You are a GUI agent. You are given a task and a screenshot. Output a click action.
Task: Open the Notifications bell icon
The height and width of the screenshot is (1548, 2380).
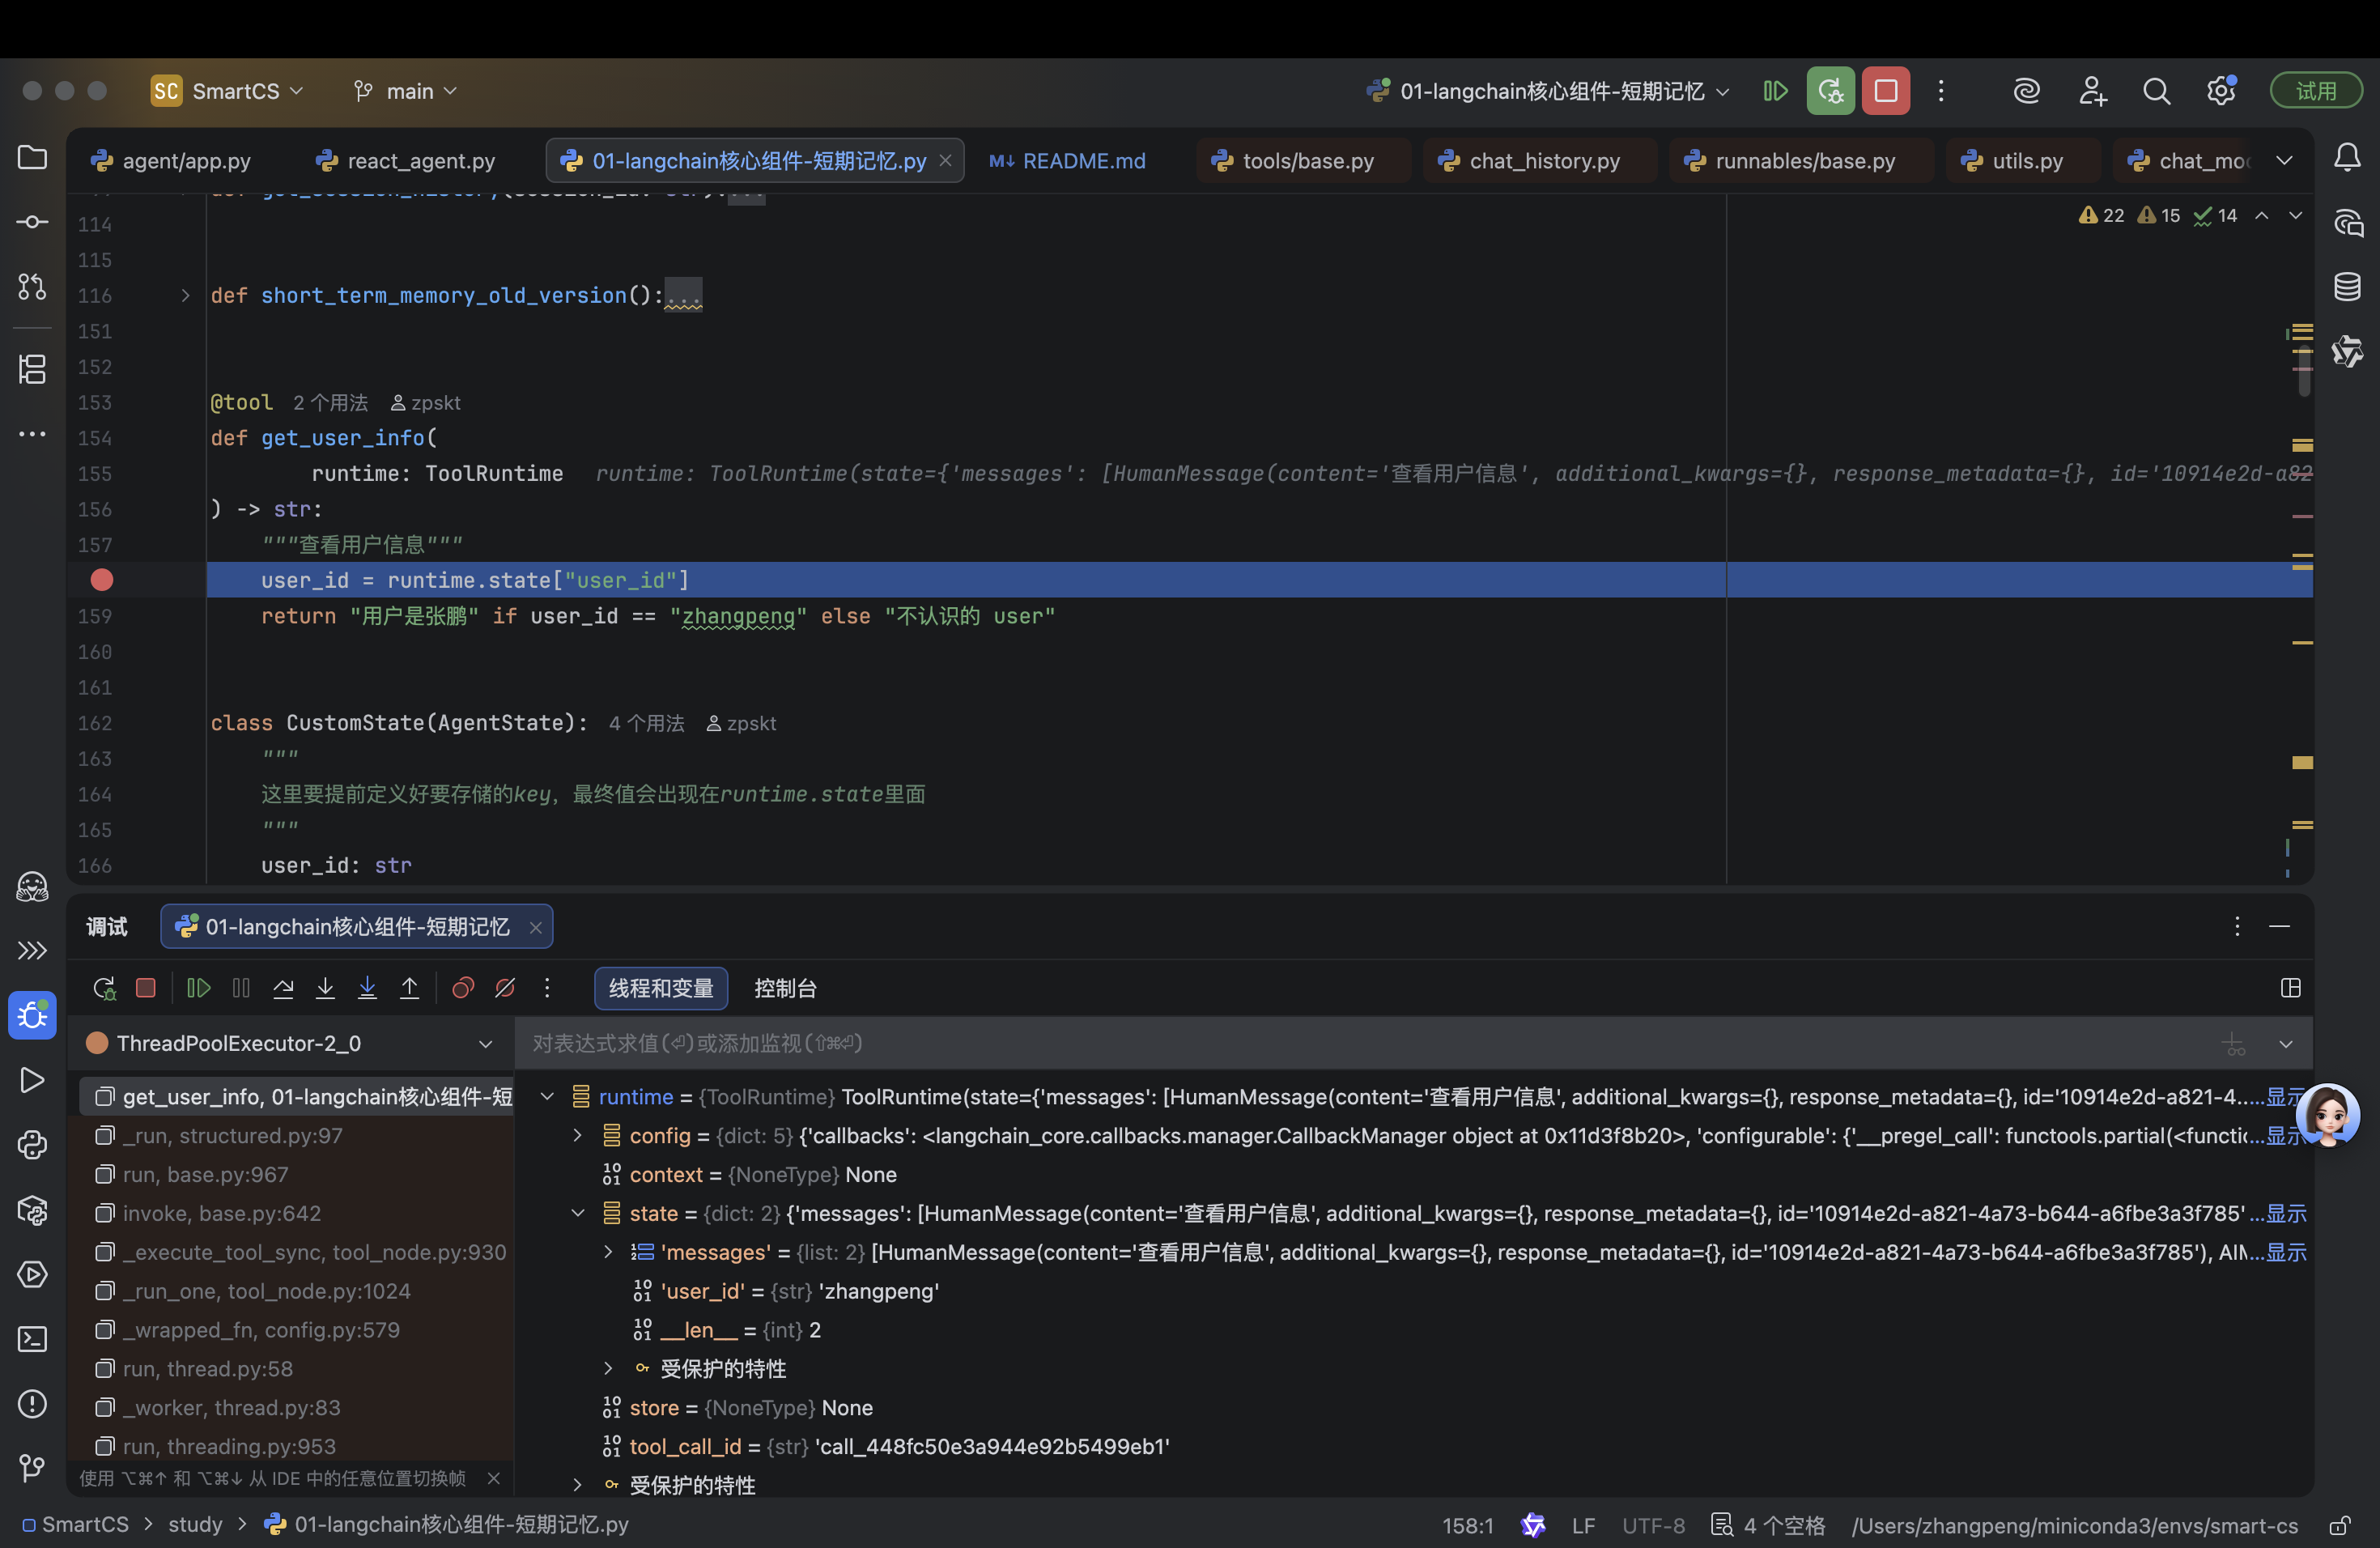click(x=2347, y=157)
